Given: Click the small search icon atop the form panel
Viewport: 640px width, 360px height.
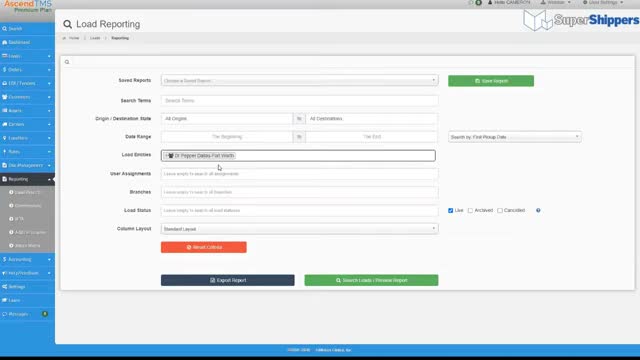Looking at the screenshot, I should click(67, 62).
